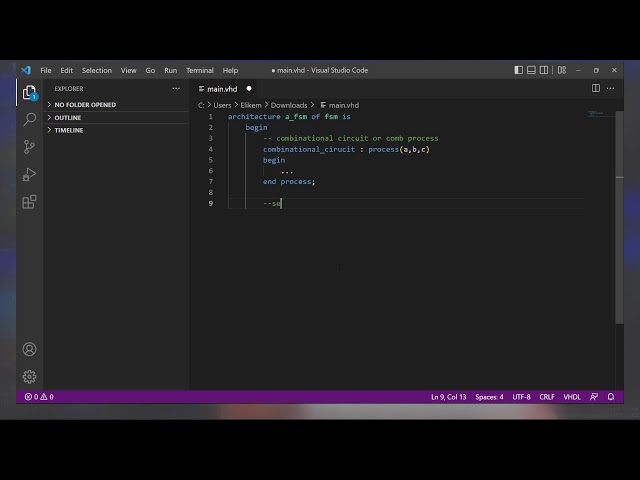This screenshot has height=480, width=640.
Task: Open the Selection menu
Action: (x=97, y=70)
